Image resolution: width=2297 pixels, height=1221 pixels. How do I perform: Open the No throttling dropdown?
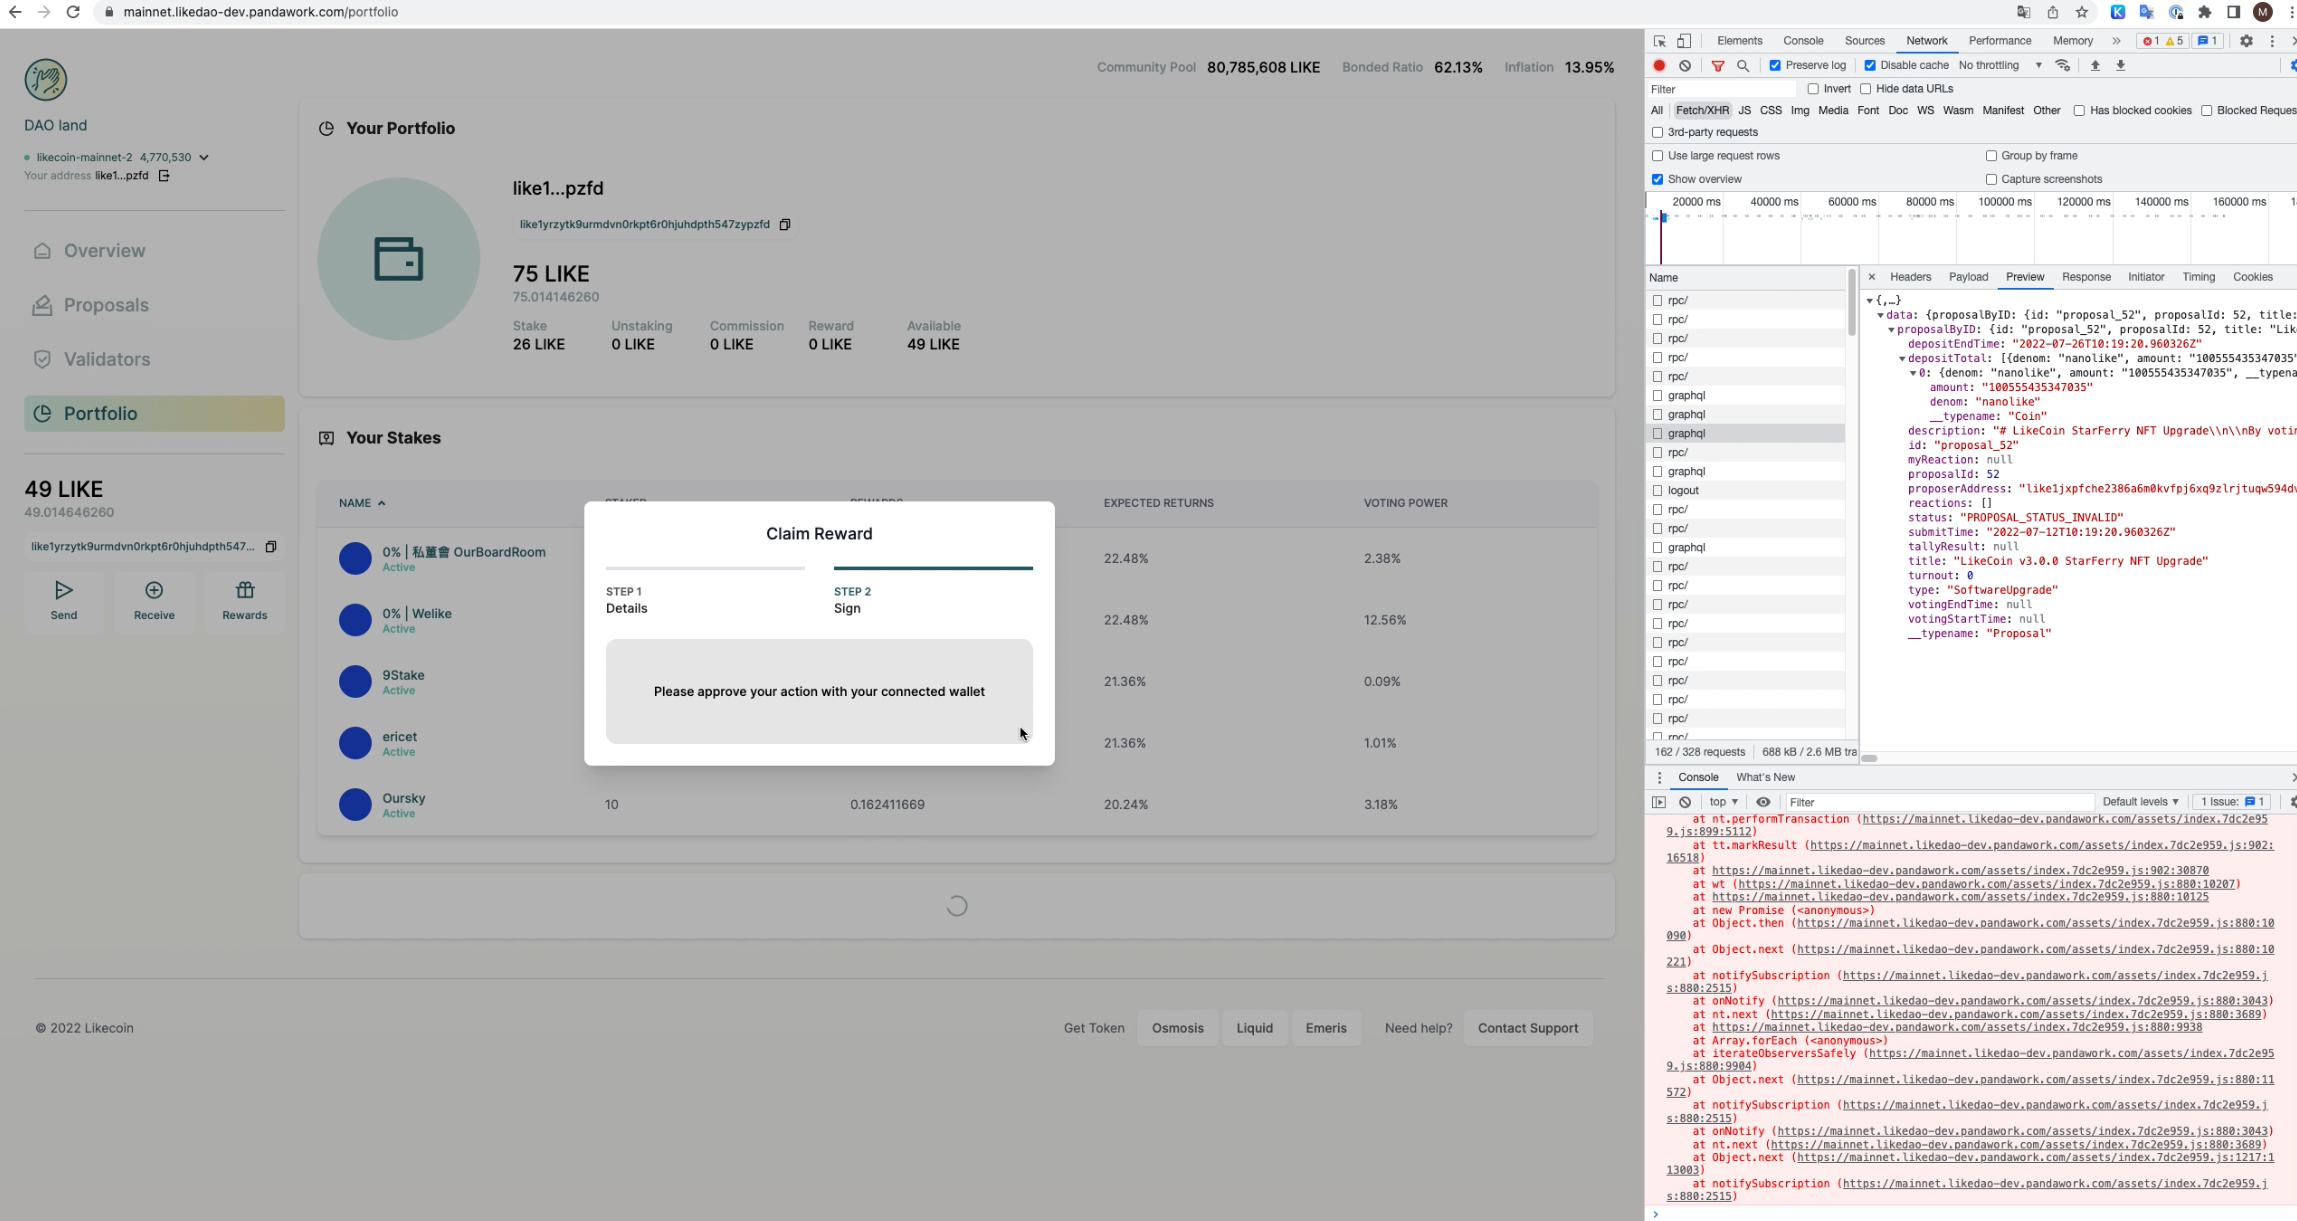click(2001, 65)
